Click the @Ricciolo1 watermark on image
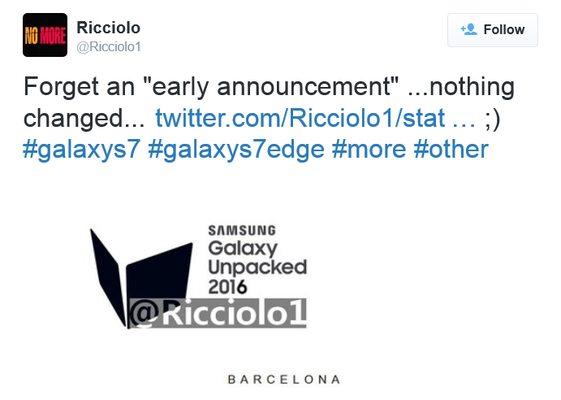561x400 pixels. (218, 313)
